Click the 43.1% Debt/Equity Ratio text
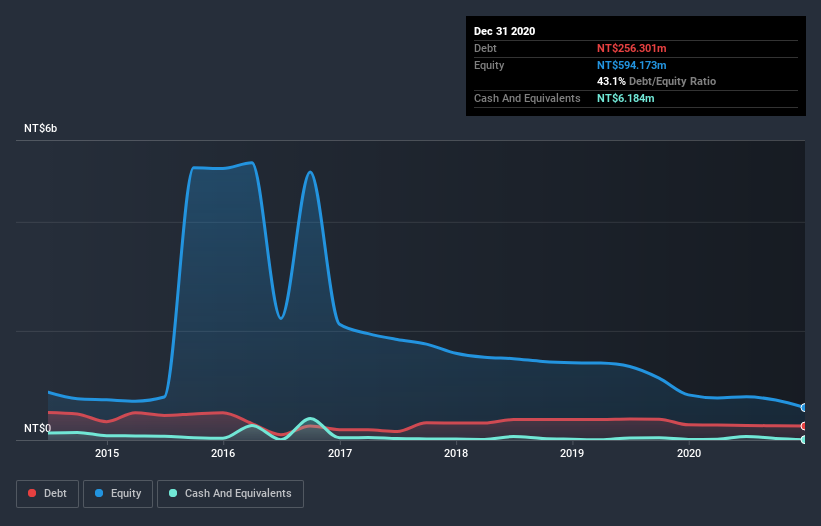 pyautogui.click(x=656, y=81)
